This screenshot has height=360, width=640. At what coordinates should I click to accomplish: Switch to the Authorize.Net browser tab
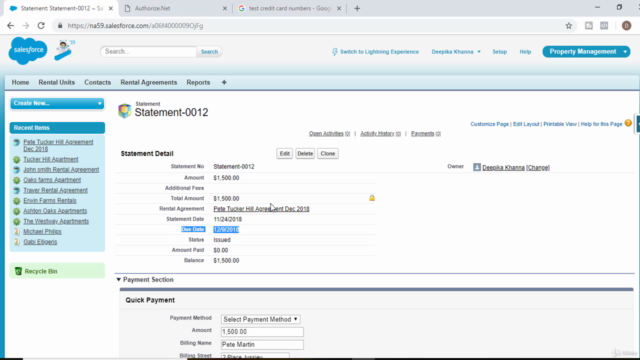[x=176, y=8]
